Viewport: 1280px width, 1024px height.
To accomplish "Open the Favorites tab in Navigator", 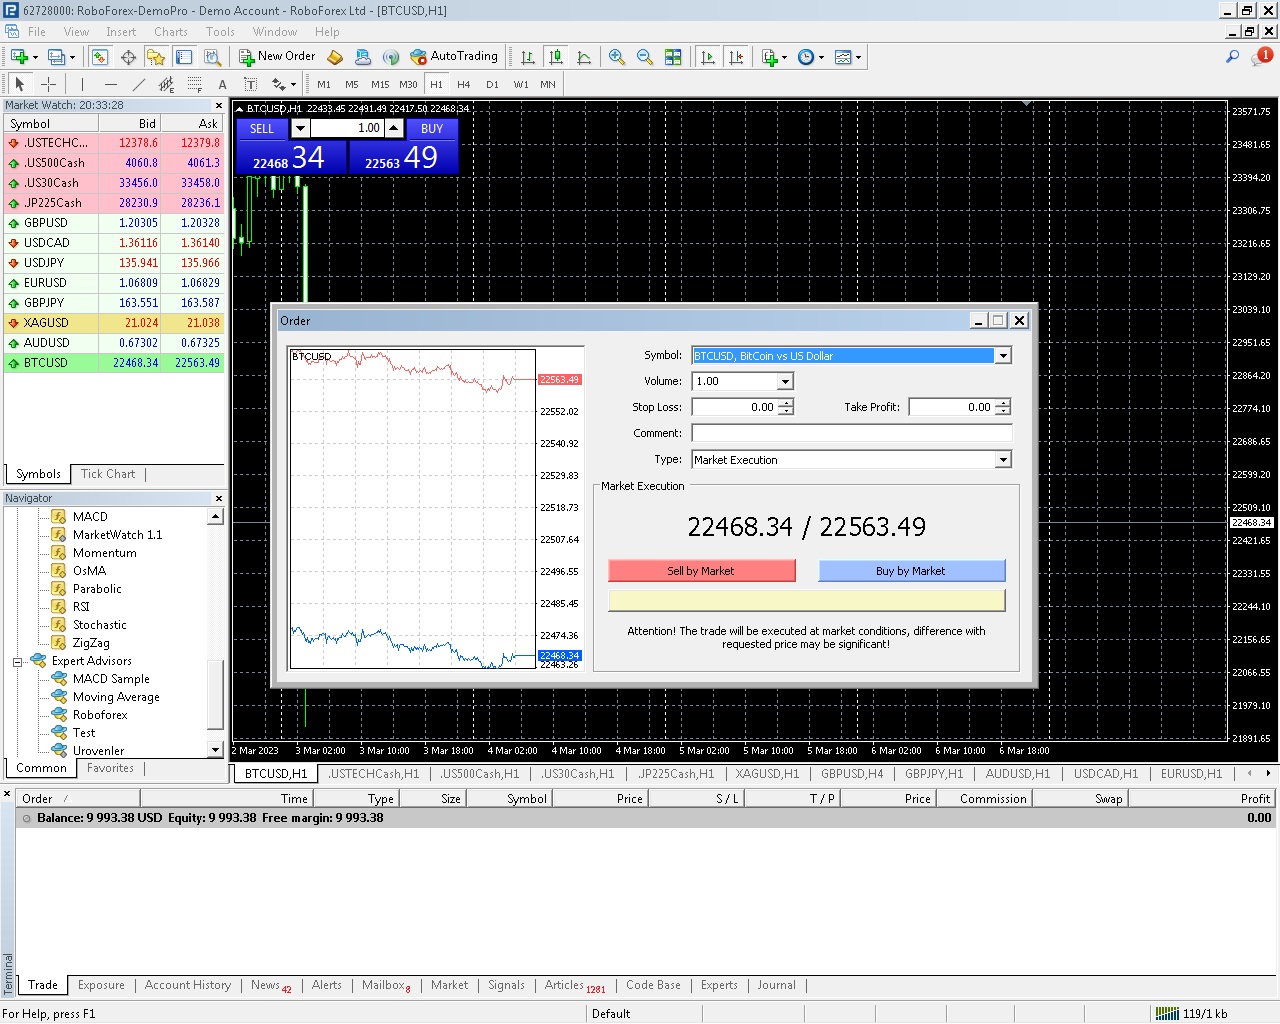I will point(110,768).
